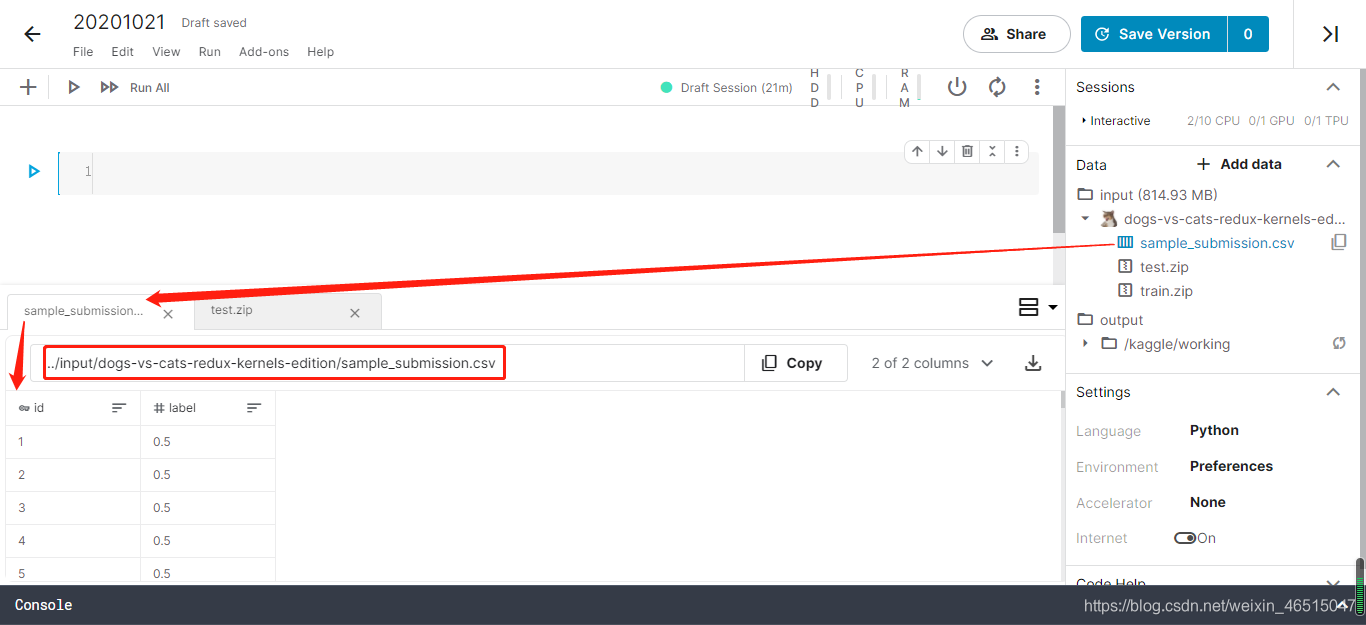The image size is (1366, 625).
Task: Move the cell up
Action: point(918,151)
